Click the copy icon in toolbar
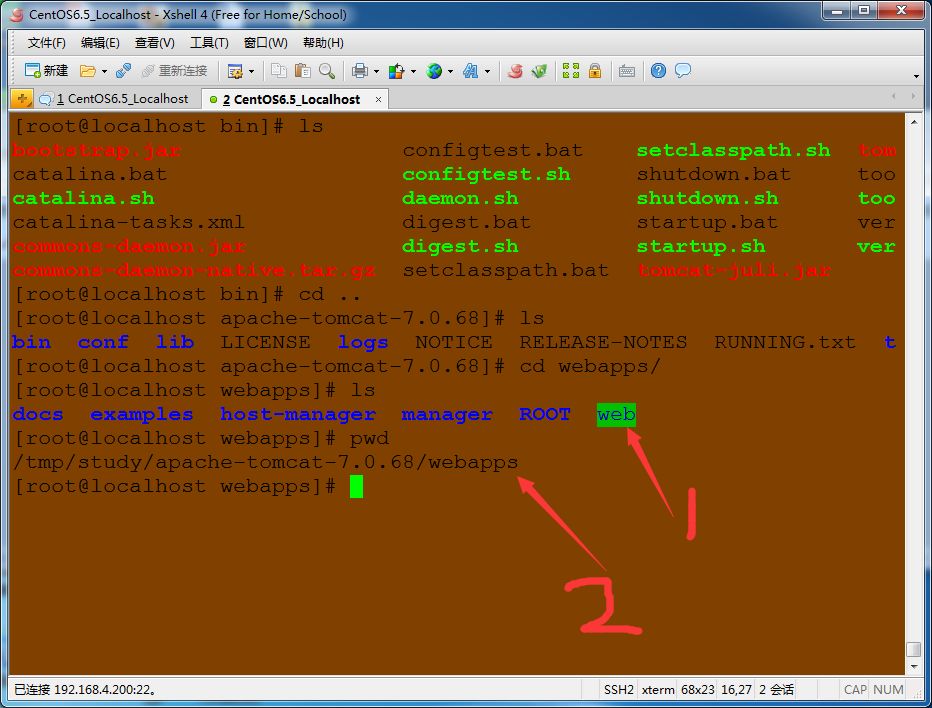This screenshot has height=708, width=932. [x=278, y=71]
